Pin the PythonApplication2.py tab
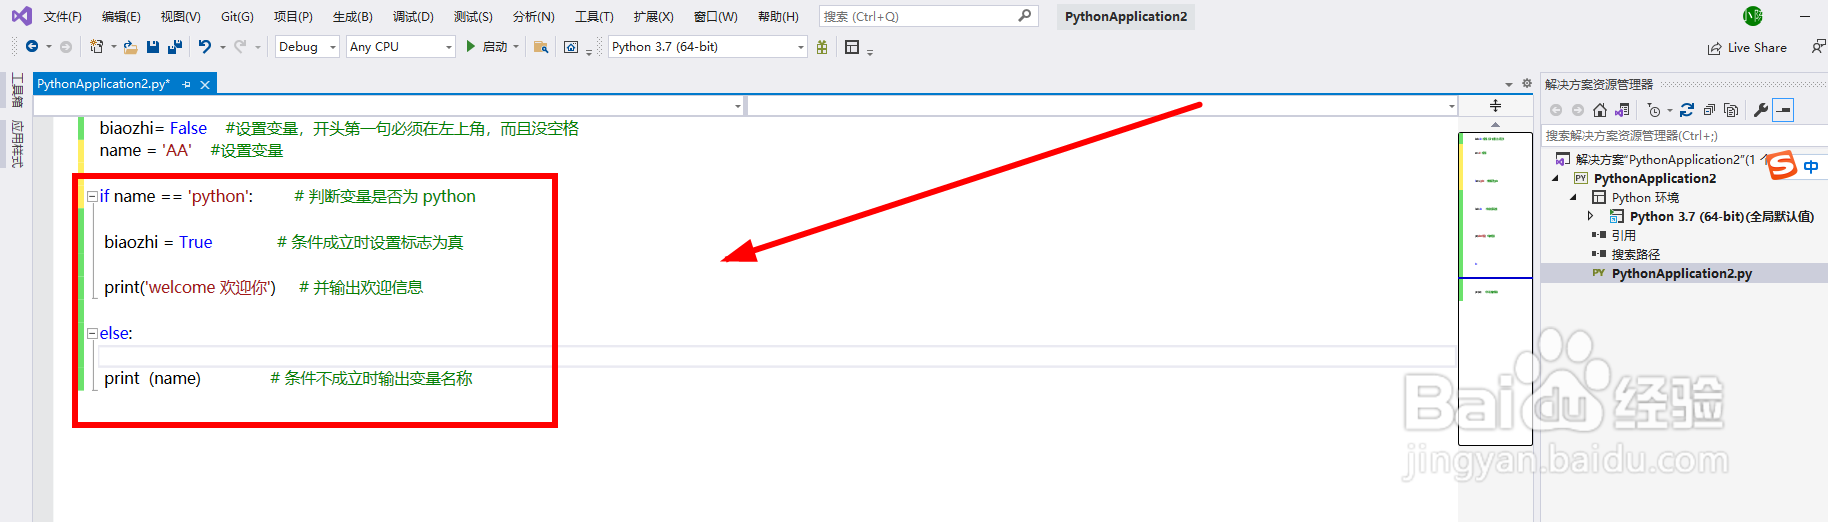Screen dimensions: 1828x522 [187, 85]
